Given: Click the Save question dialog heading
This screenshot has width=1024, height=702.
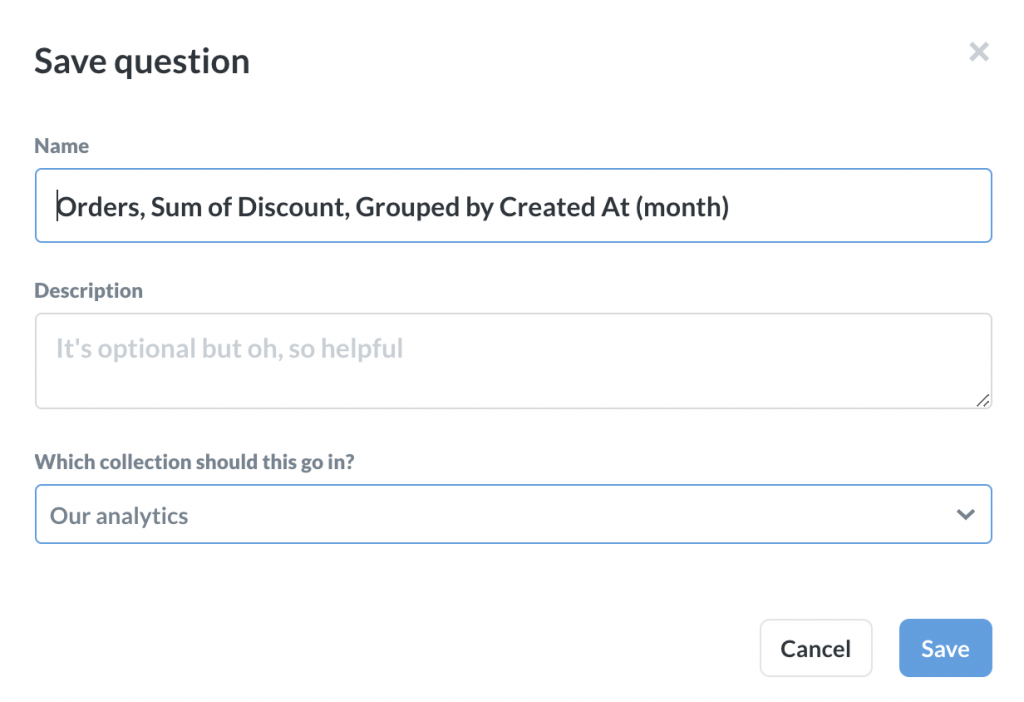Looking at the screenshot, I should coord(142,61).
